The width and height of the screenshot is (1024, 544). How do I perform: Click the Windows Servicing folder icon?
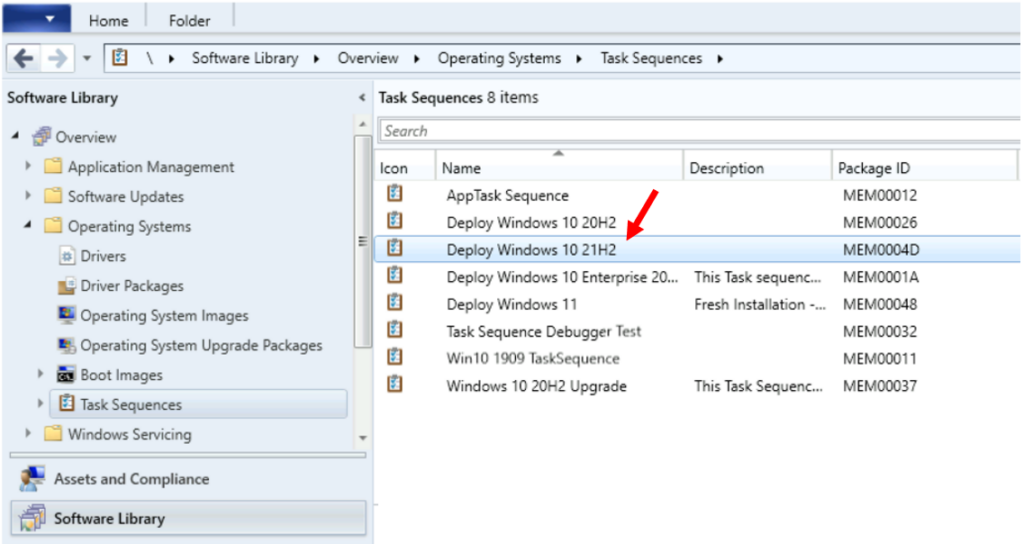pos(53,433)
